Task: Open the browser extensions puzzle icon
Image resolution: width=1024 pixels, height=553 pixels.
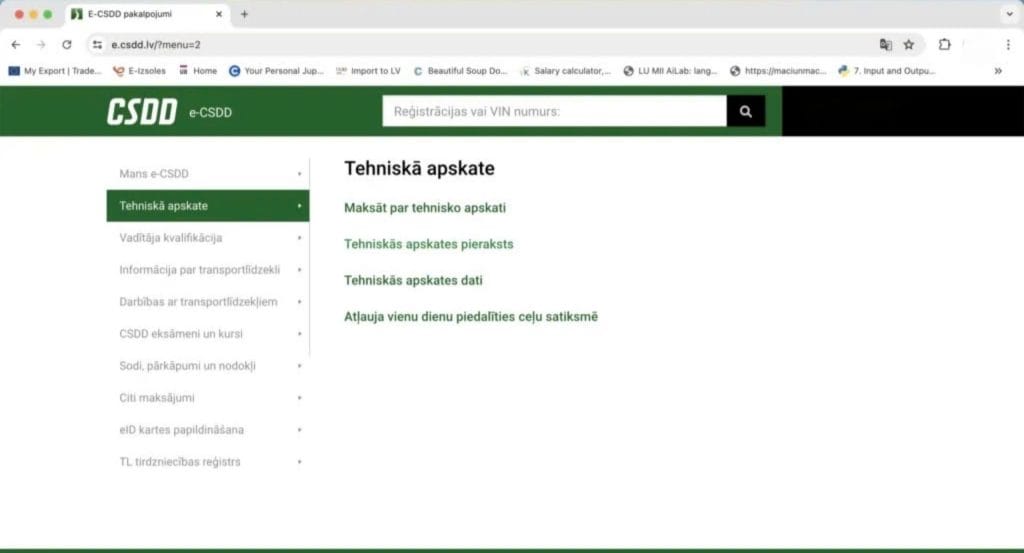Action: click(944, 45)
